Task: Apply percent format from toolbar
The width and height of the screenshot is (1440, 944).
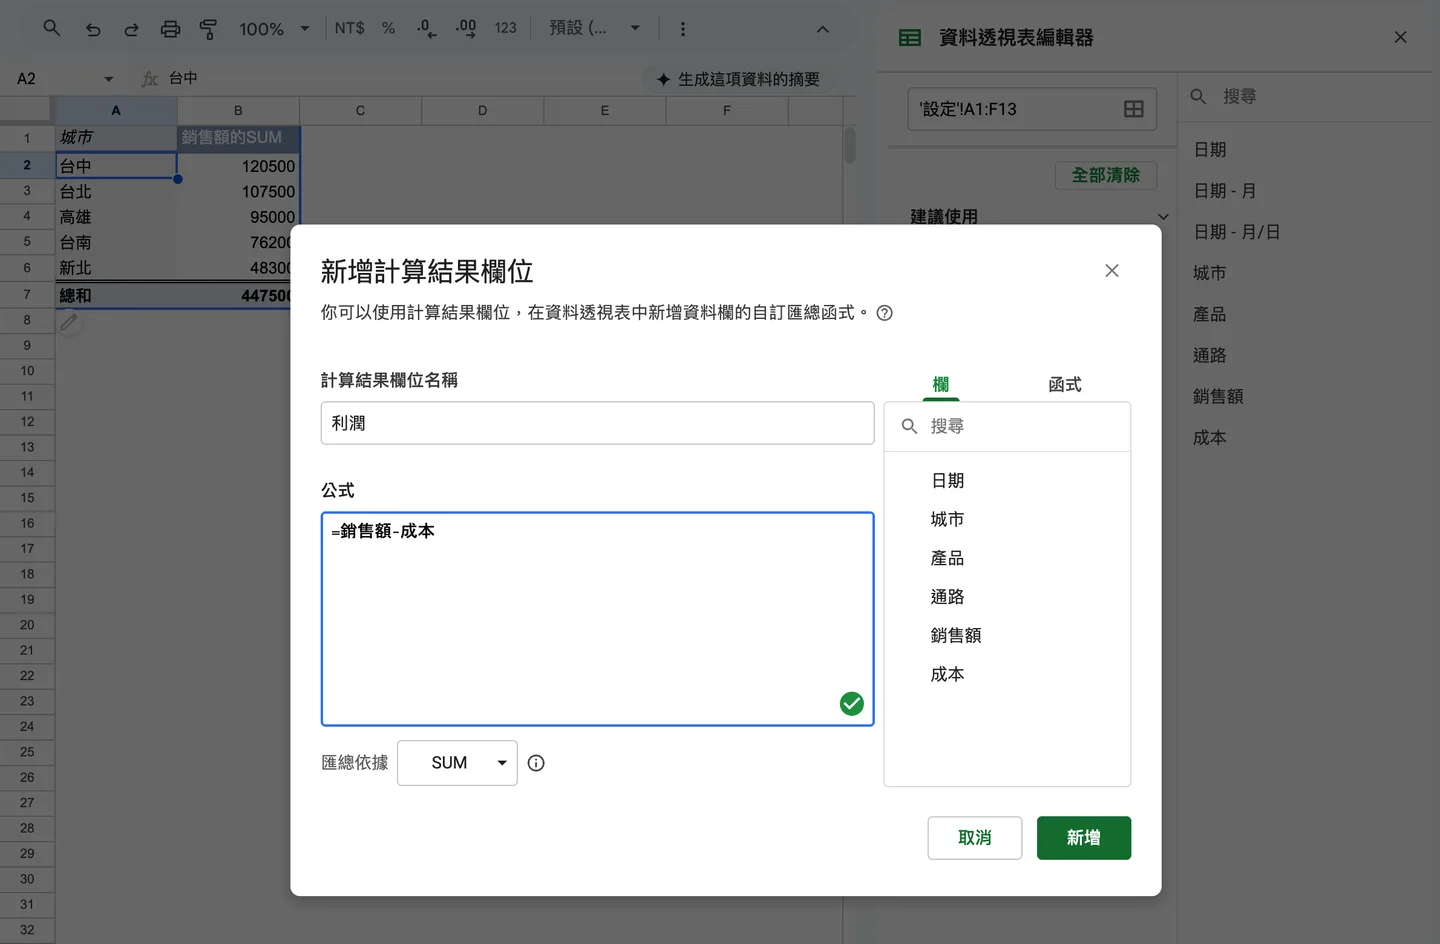Action: tap(389, 28)
